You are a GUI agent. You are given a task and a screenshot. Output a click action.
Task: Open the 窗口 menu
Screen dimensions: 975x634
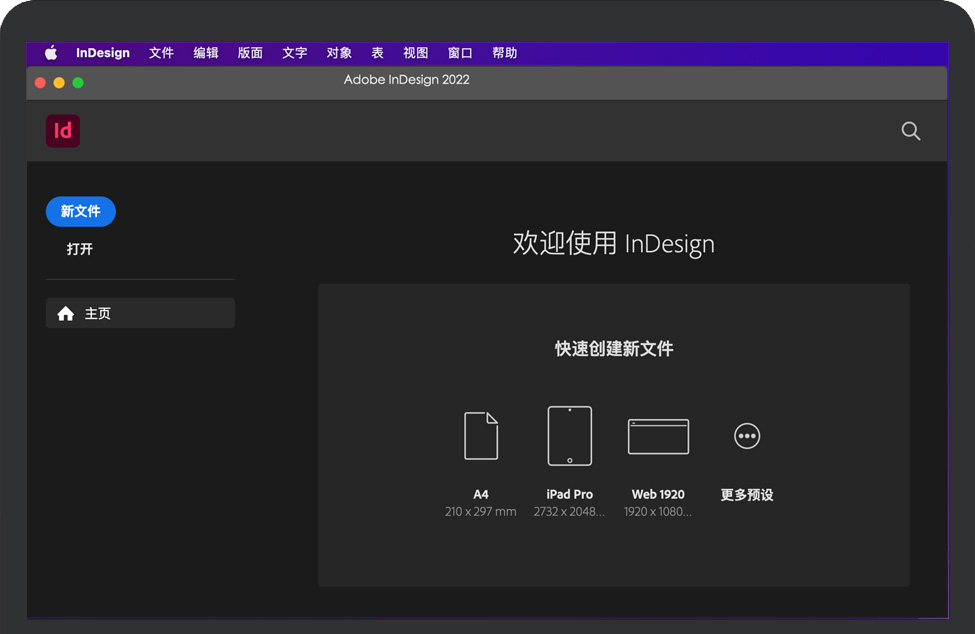(x=460, y=53)
